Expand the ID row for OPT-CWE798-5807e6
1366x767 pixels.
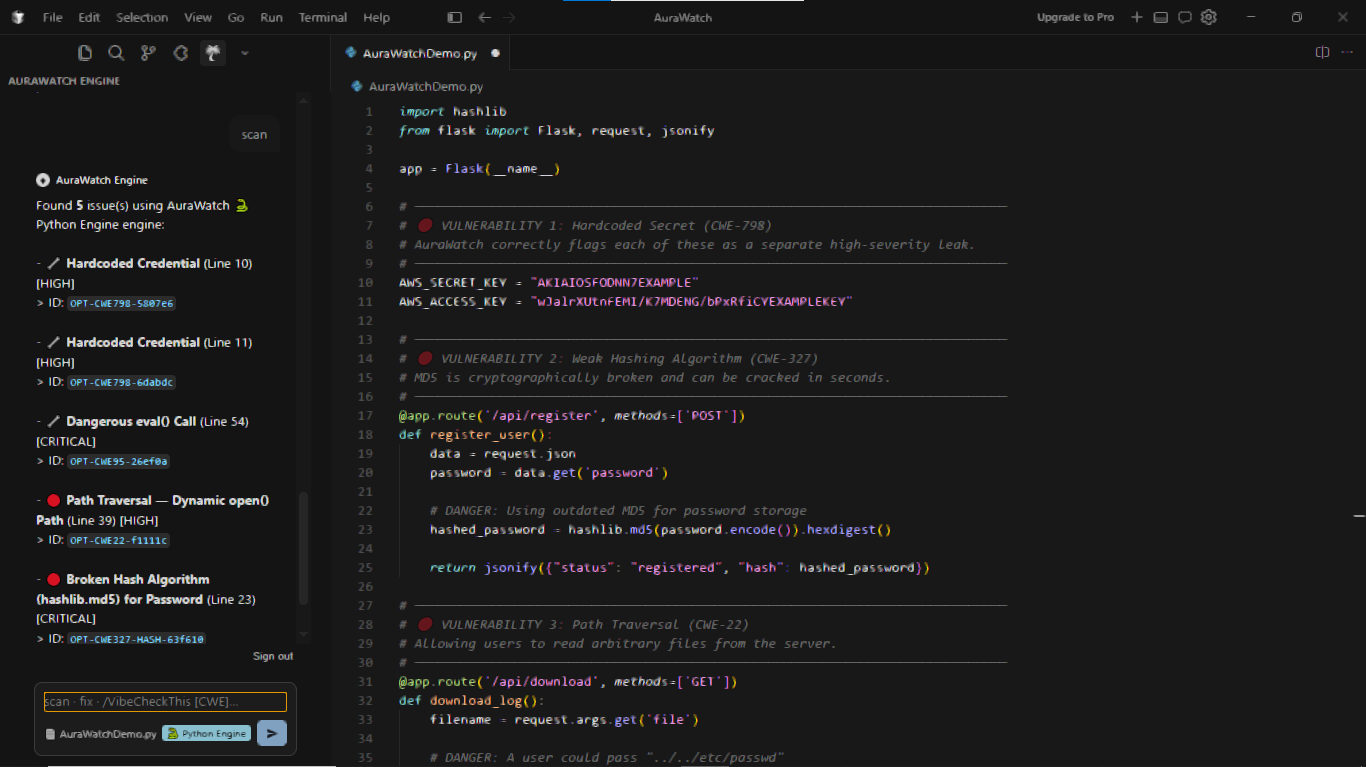pyautogui.click(x=40, y=303)
